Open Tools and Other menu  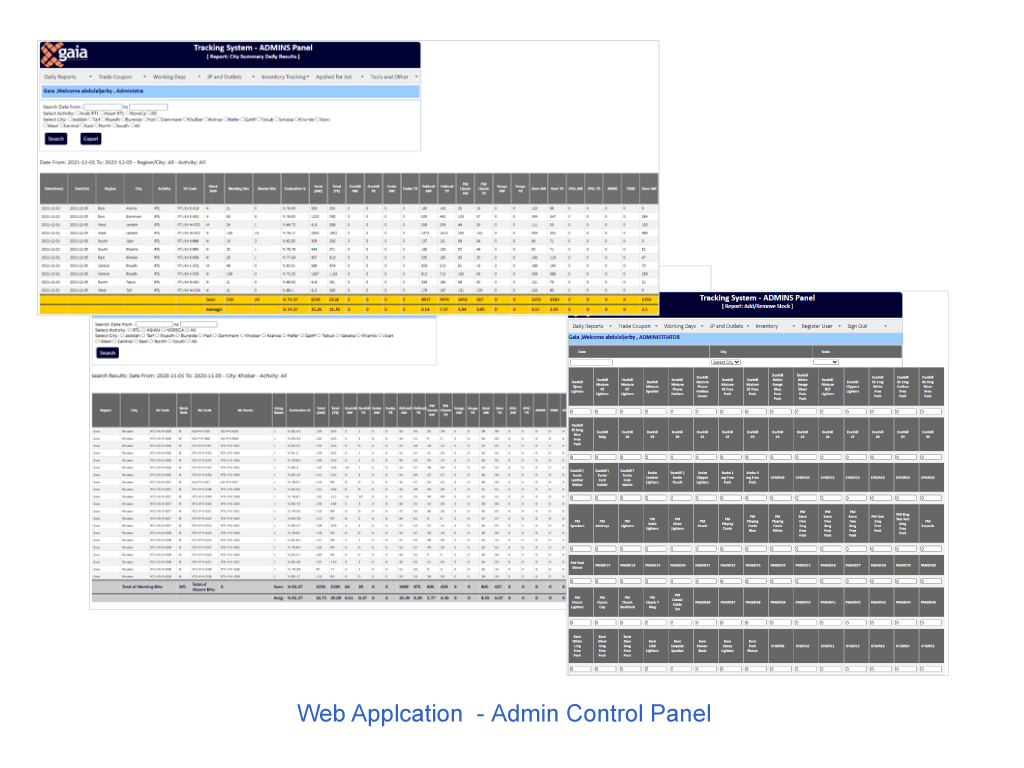tap(394, 77)
